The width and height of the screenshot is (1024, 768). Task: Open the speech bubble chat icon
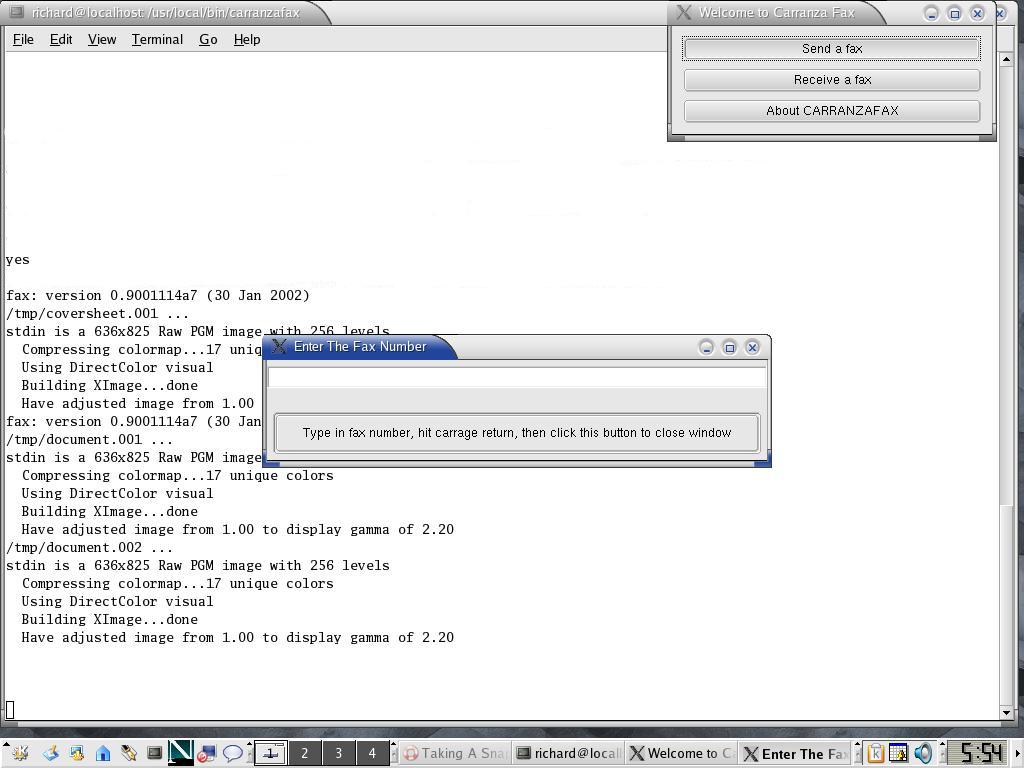pos(232,753)
